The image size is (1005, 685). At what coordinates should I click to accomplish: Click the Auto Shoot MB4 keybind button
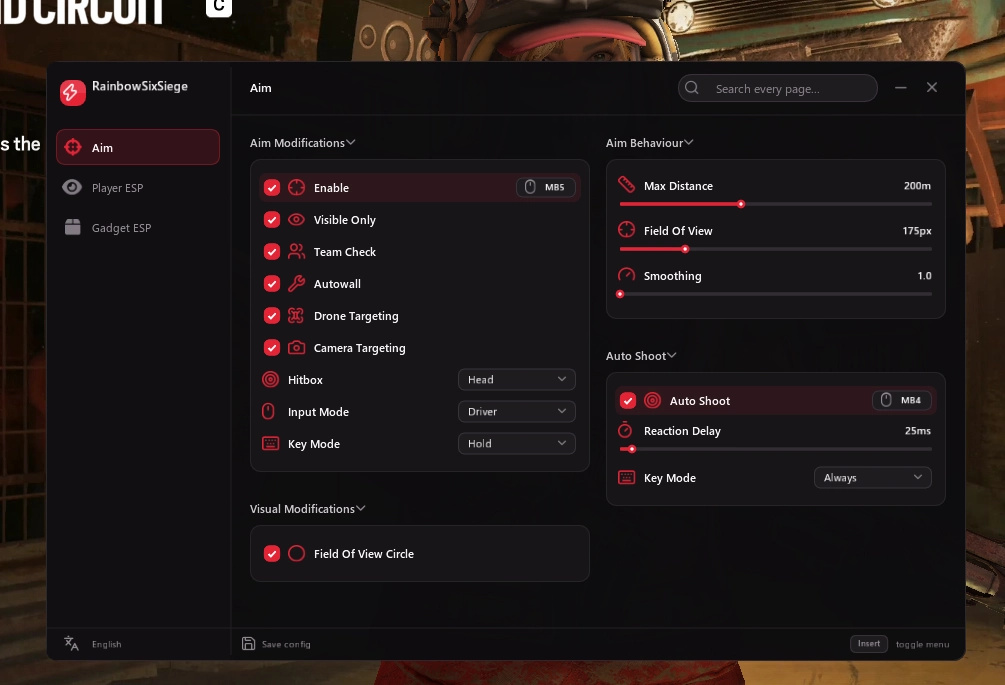[x=901, y=400]
